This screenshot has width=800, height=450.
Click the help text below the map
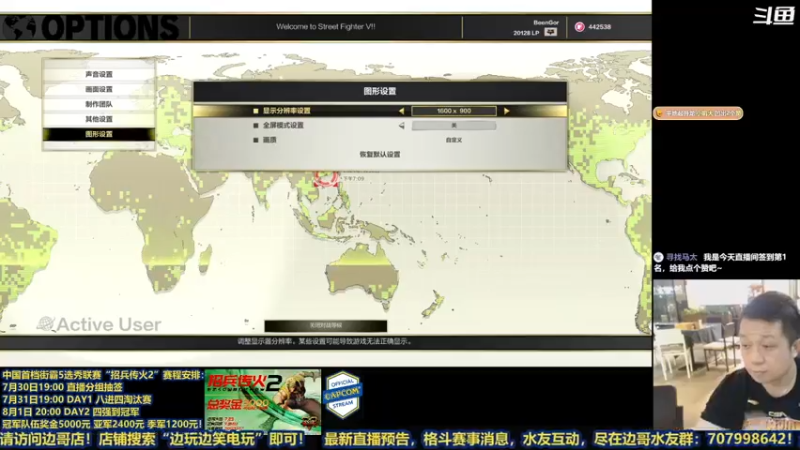324,341
